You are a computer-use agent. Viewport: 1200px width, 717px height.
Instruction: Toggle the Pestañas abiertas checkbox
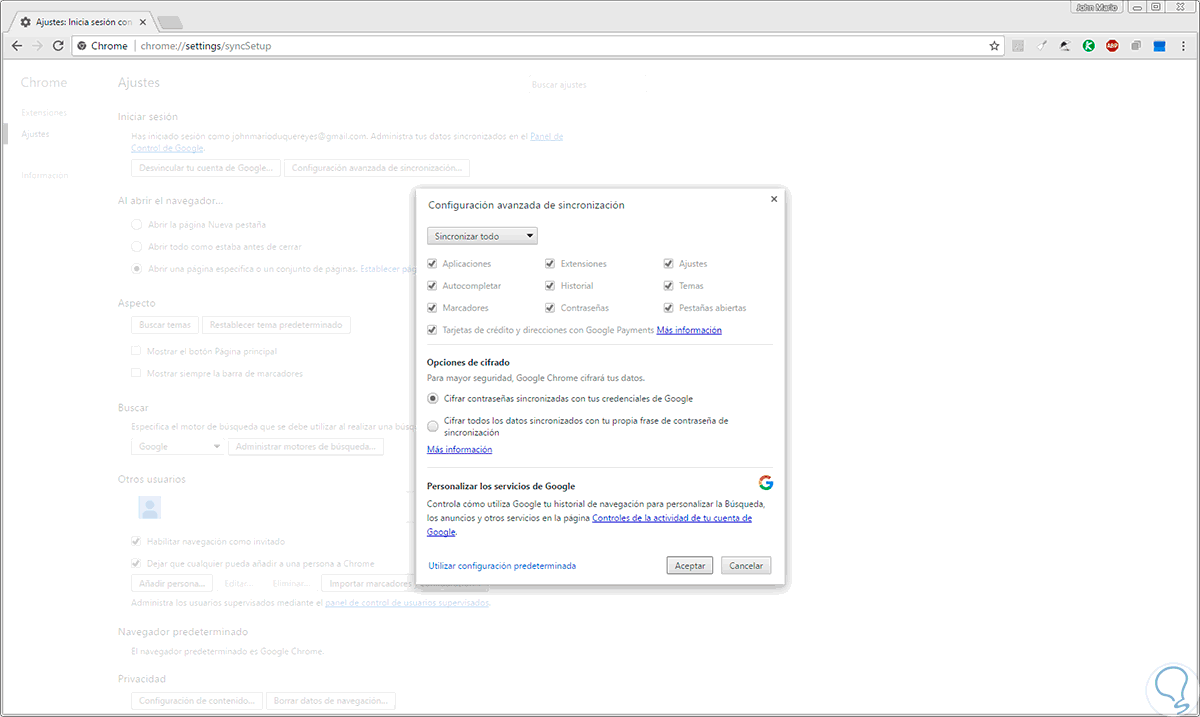[x=669, y=308]
